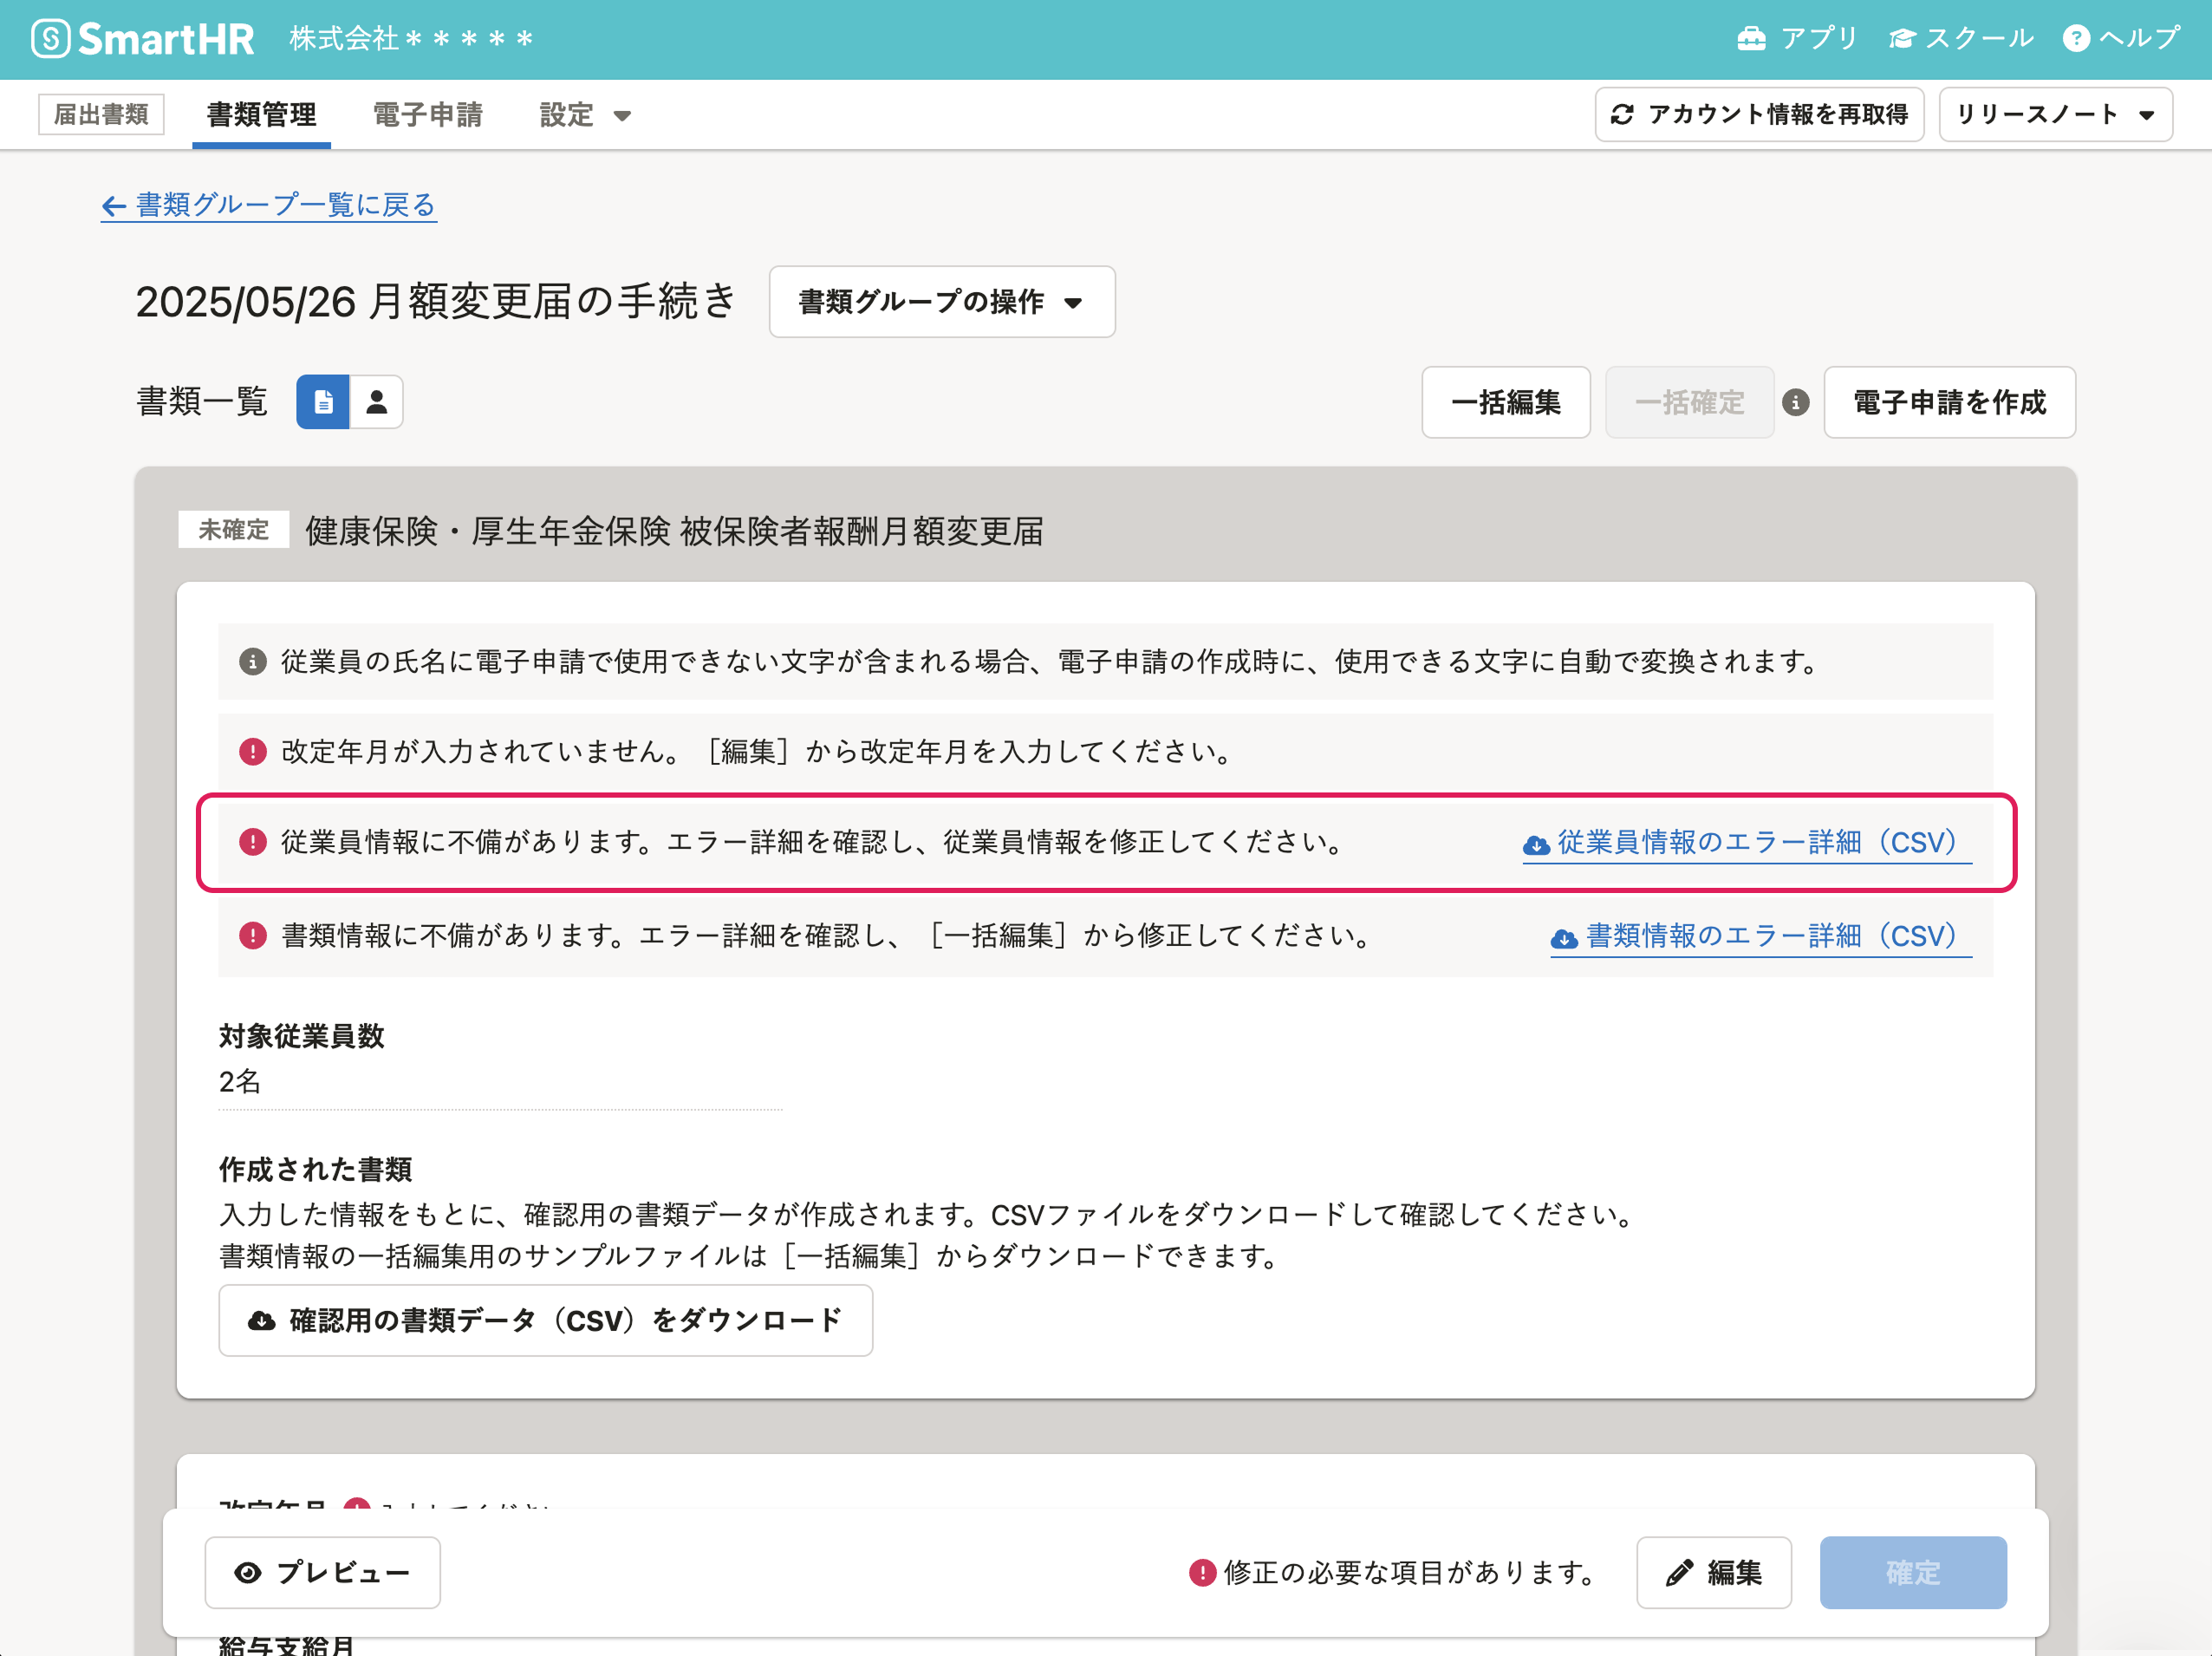
Task: Click the disabled 一括確定 button
Action: pyautogui.click(x=1690, y=402)
